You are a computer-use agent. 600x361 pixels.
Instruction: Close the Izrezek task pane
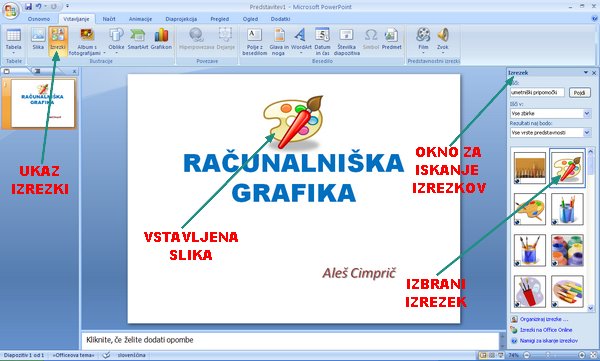tap(594, 72)
